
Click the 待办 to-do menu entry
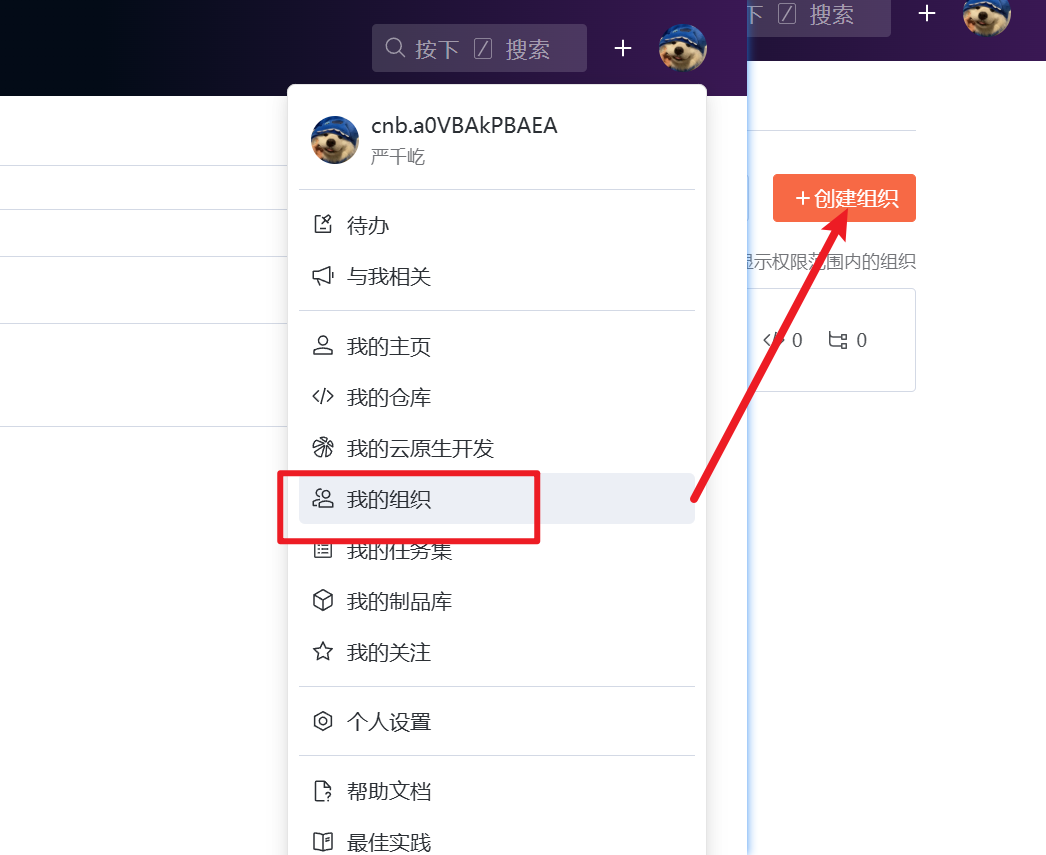coord(367,225)
